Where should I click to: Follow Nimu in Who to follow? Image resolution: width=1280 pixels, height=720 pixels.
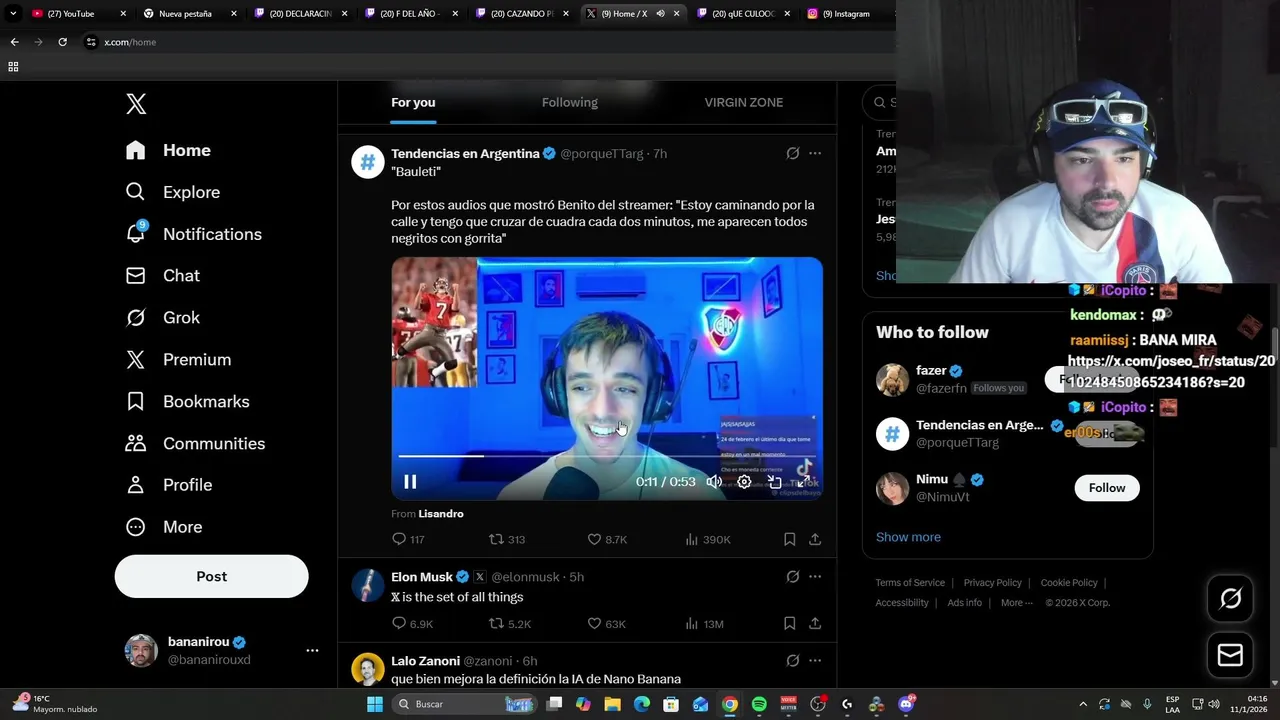[x=1107, y=488]
